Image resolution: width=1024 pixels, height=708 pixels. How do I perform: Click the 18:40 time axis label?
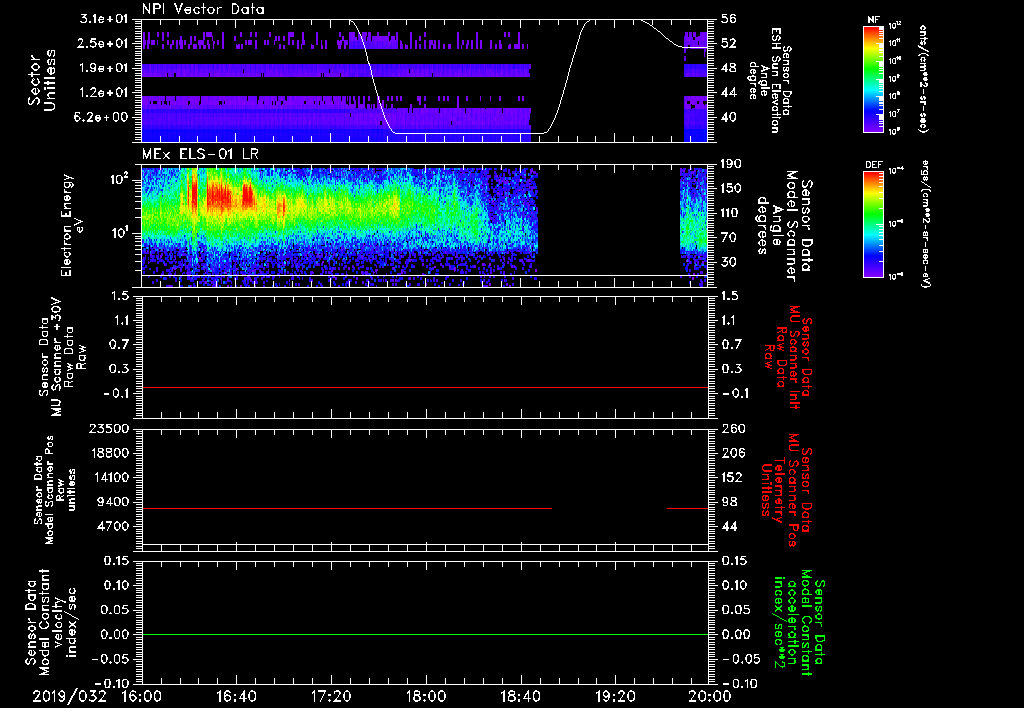tap(520, 696)
